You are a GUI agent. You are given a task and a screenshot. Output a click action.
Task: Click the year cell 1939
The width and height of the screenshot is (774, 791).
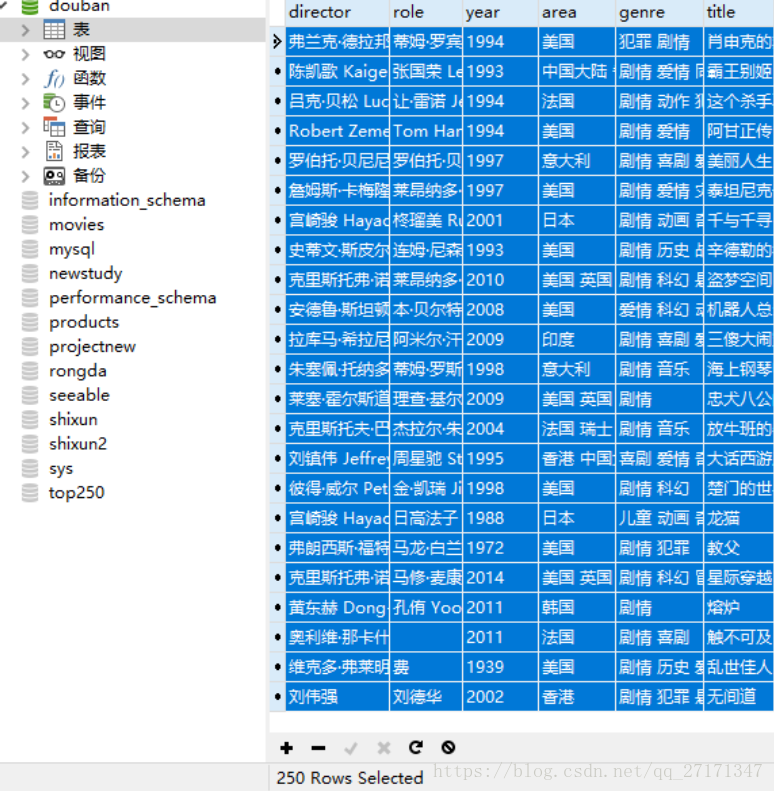(500, 667)
